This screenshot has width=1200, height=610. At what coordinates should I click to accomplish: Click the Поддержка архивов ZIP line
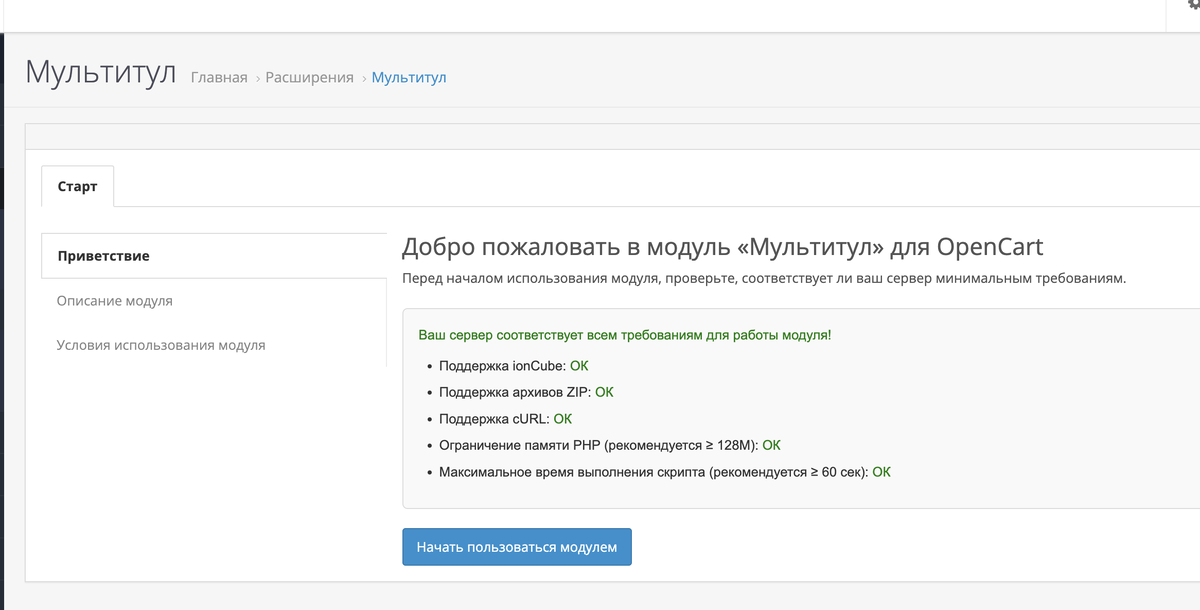[526, 392]
